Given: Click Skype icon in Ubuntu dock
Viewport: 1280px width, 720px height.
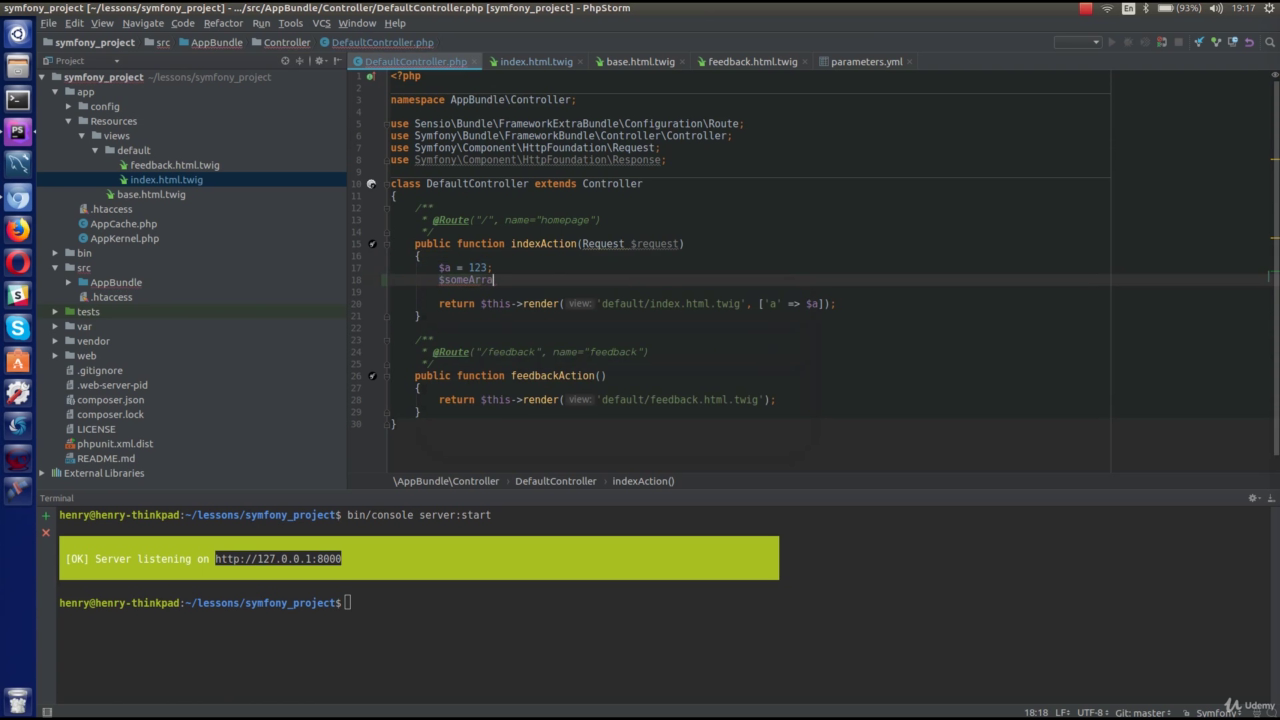Looking at the screenshot, I should click(x=18, y=327).
